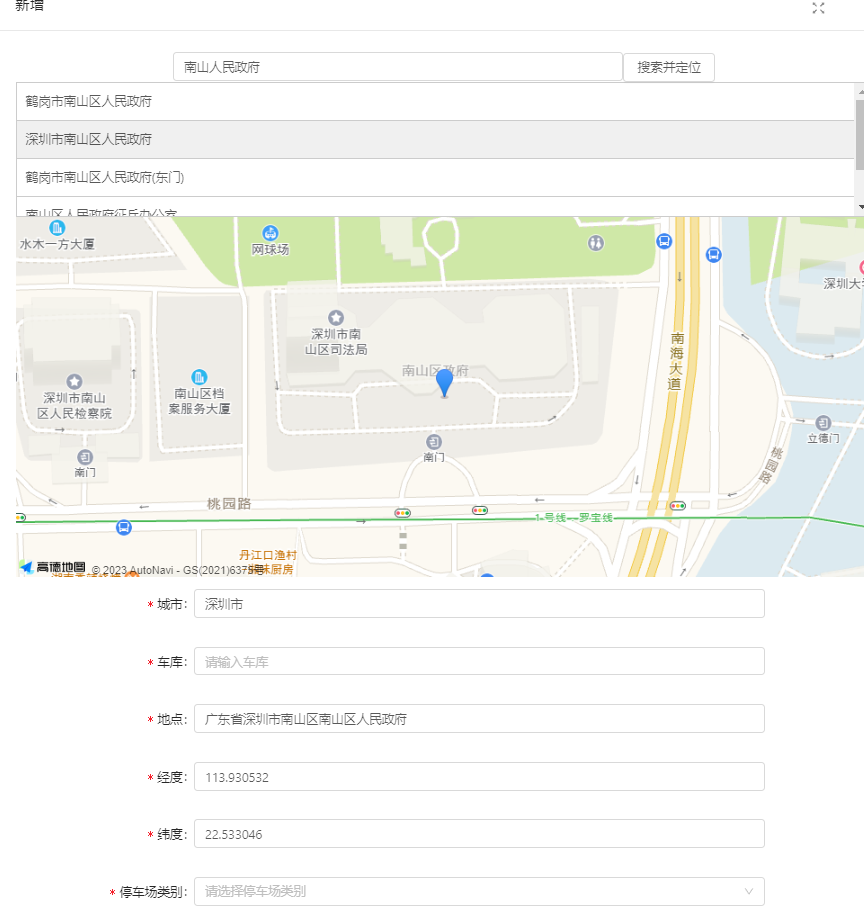Click the 地点 input field
The width and height of the screenshot is (864, 910).
(479, 719)
